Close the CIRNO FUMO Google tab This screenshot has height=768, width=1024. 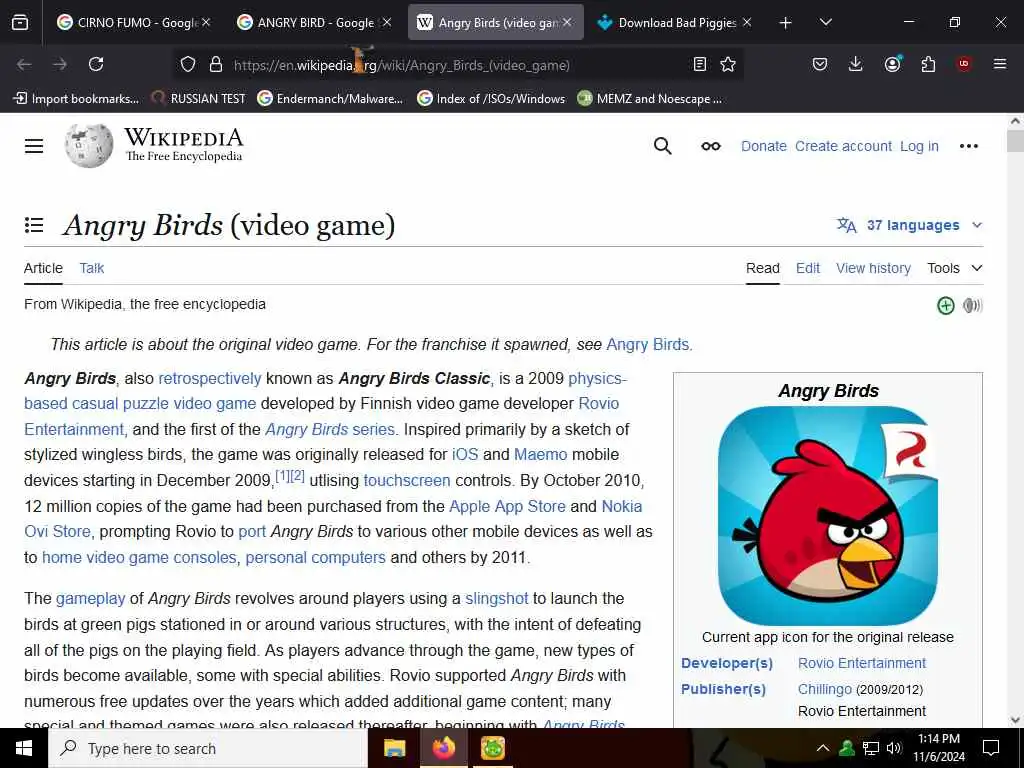click(x=206, y=22)
